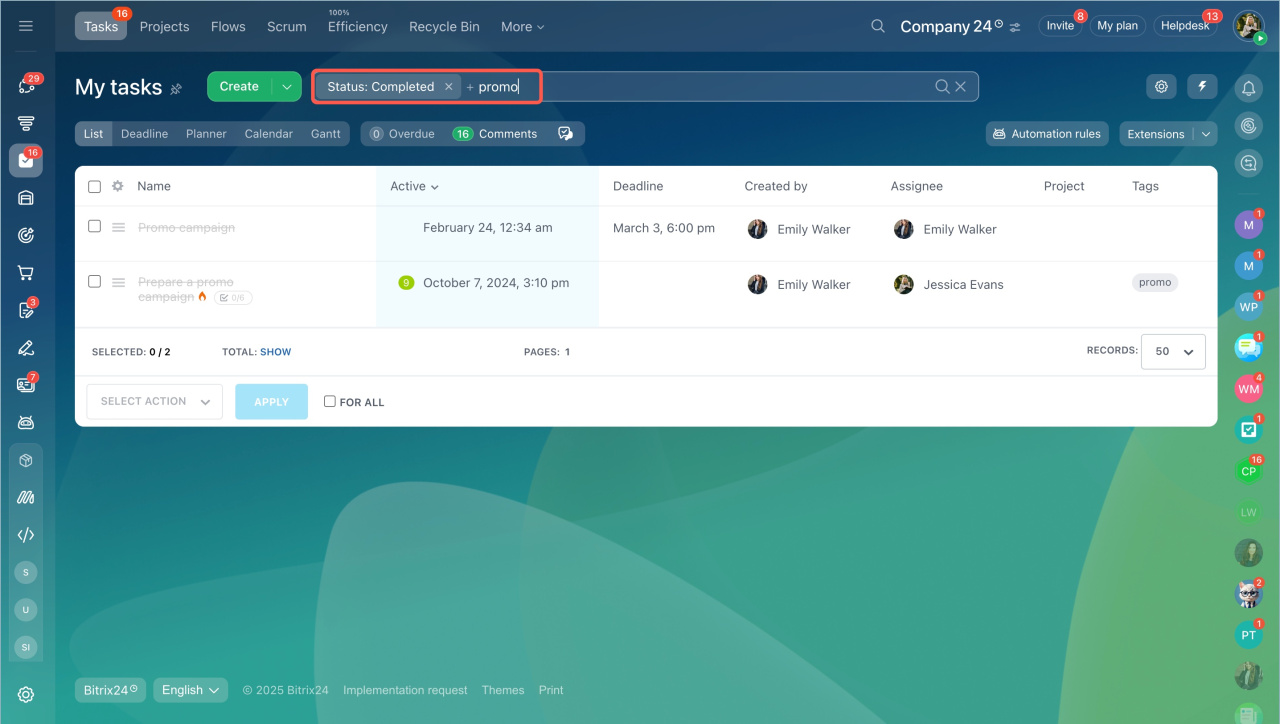
Task: Expand the Create button dropdown arrow
Action: 287,87
